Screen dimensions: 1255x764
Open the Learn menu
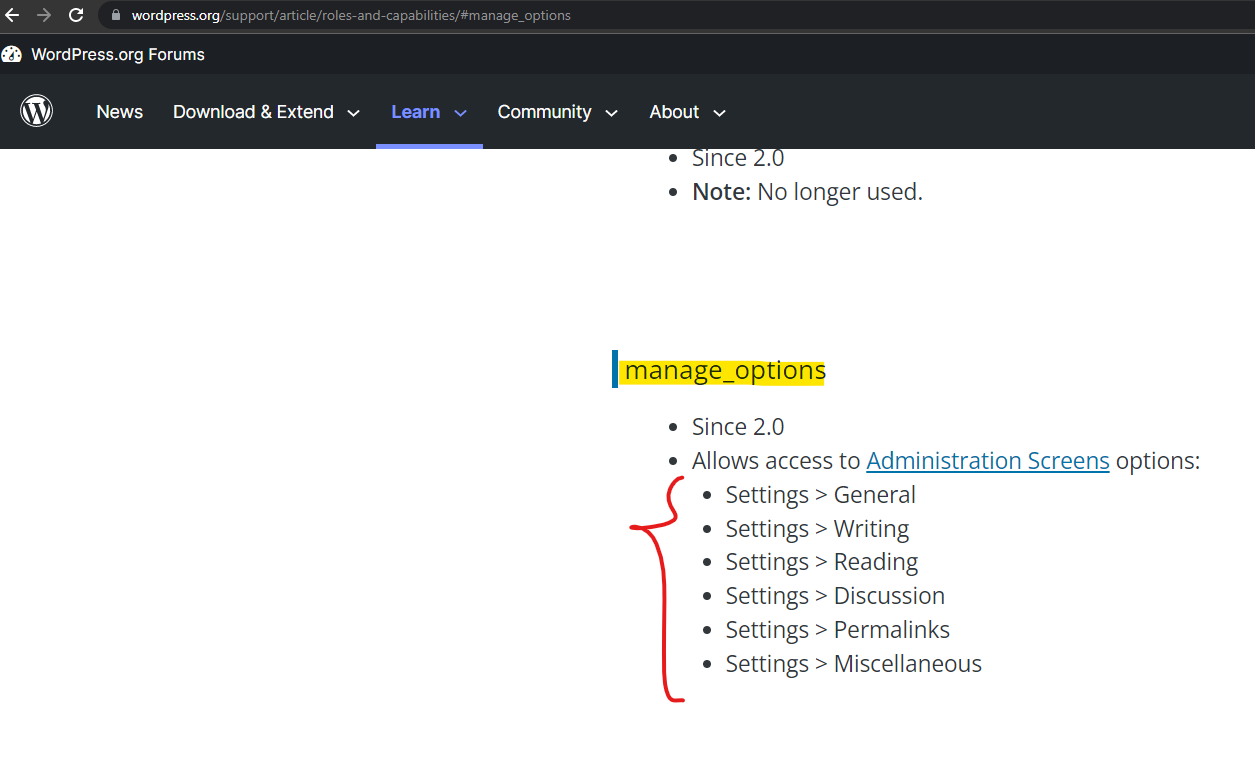[x=429, y=112]
